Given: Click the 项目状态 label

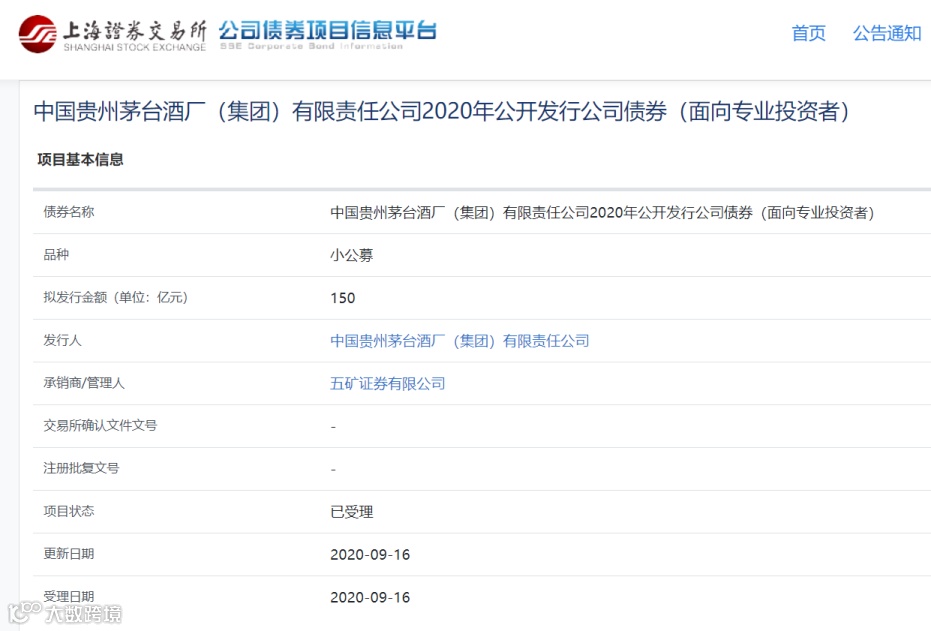Looking at the screenshot, I should [69, 510].
